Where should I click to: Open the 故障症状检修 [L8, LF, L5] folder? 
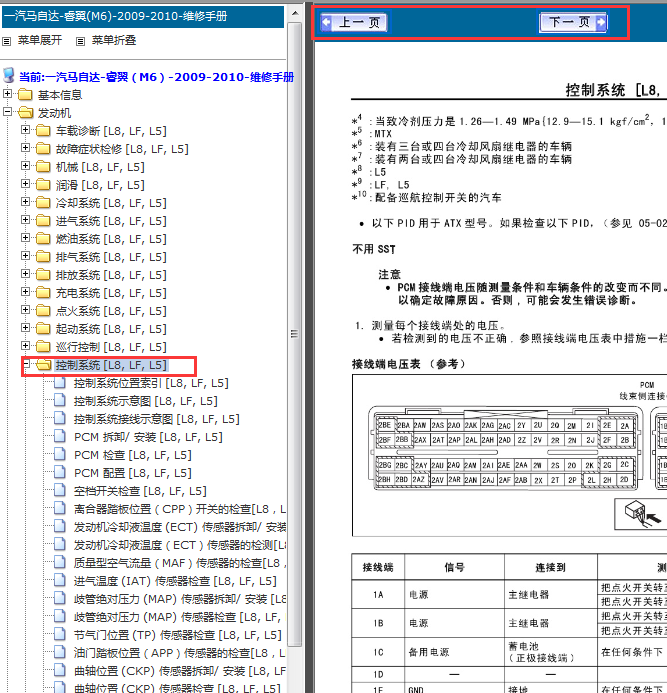[x=122, y=149]
